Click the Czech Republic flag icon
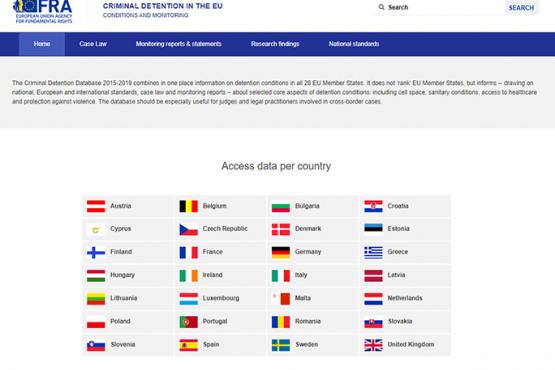 pyautogui.click(x=188, y=229)
